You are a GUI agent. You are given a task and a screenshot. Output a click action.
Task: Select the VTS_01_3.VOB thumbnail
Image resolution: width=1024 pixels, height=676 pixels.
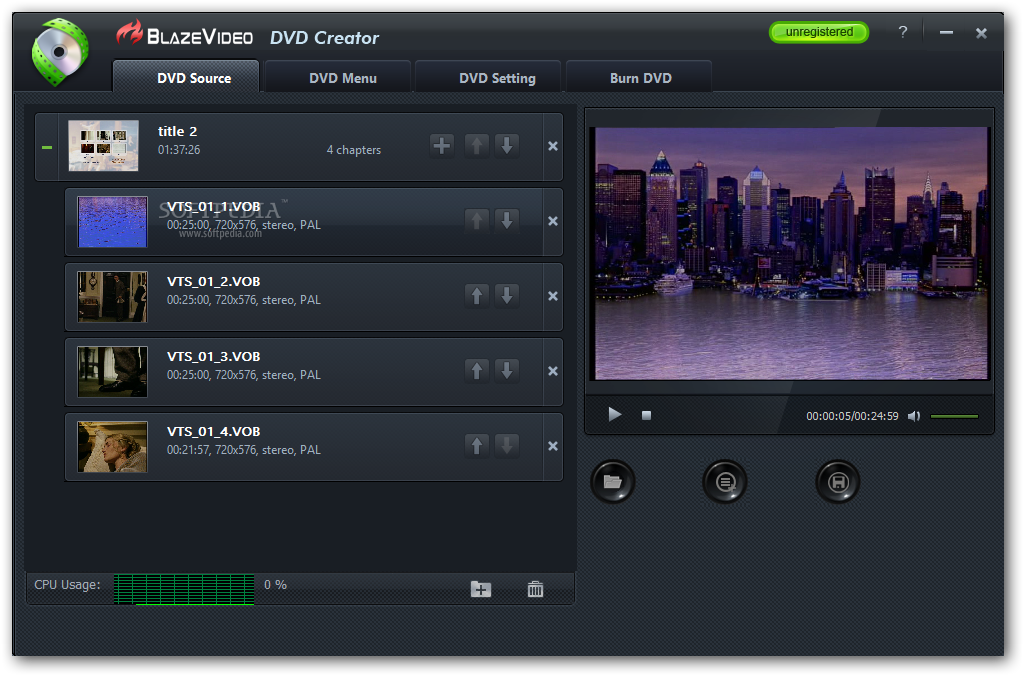pyautogui.click(x=112, y=372)
